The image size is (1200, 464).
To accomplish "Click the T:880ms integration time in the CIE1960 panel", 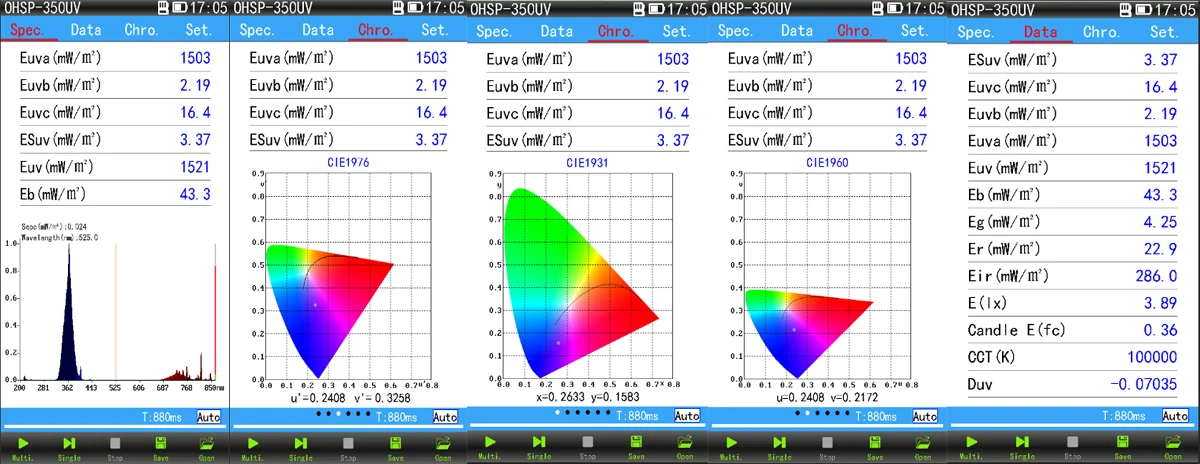I will click(868, 417).
